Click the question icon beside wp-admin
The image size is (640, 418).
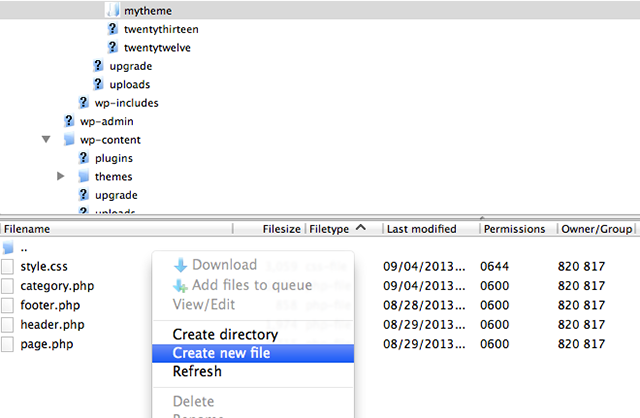[x=69, y=120]
